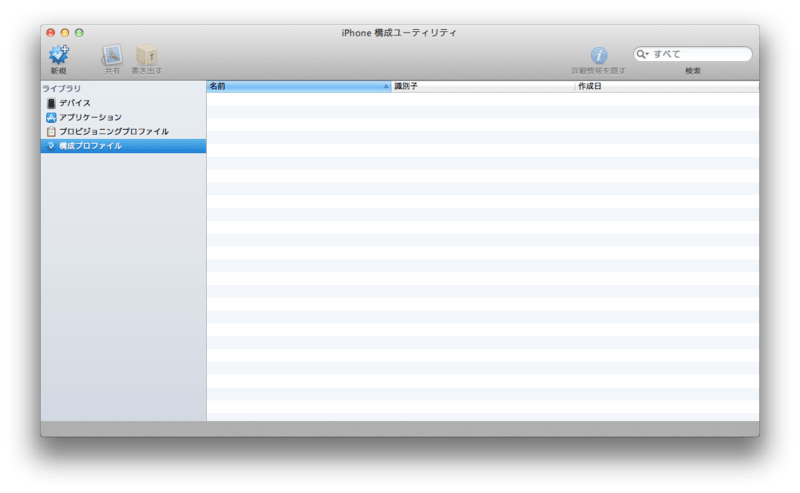Viewport: 800px width, 493px height.
Task: Click the ライブラリ section header
Action: point(62,89)
